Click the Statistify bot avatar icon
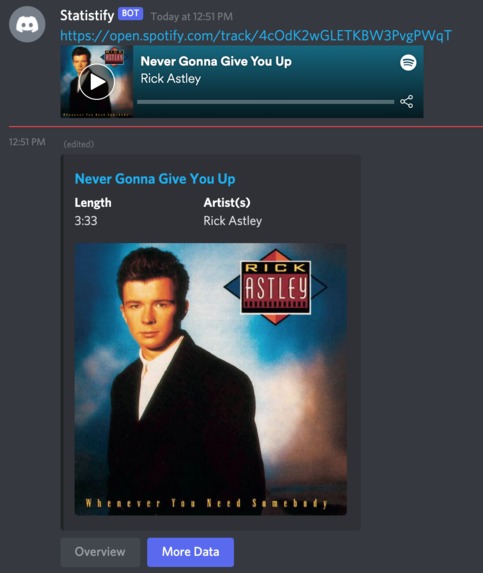This screenshot has width=483, height=573. coord(27,24)
